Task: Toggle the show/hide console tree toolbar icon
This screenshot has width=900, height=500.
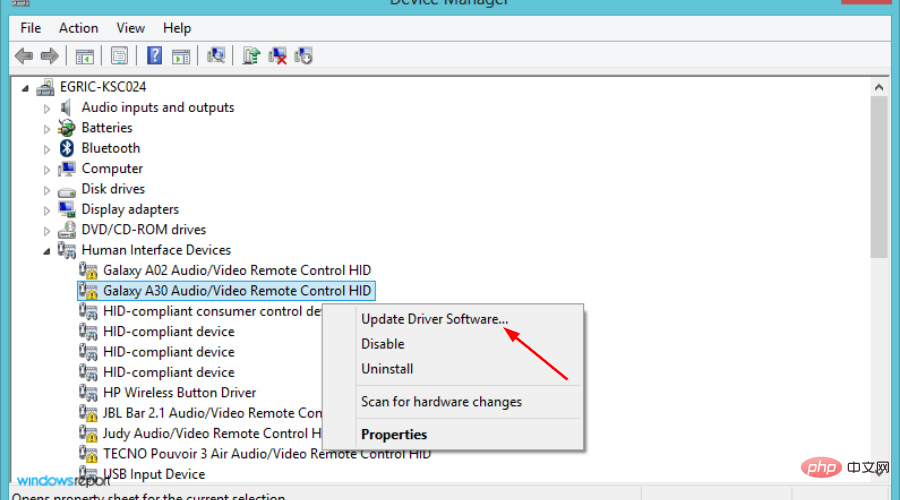Action: [84, 56]
